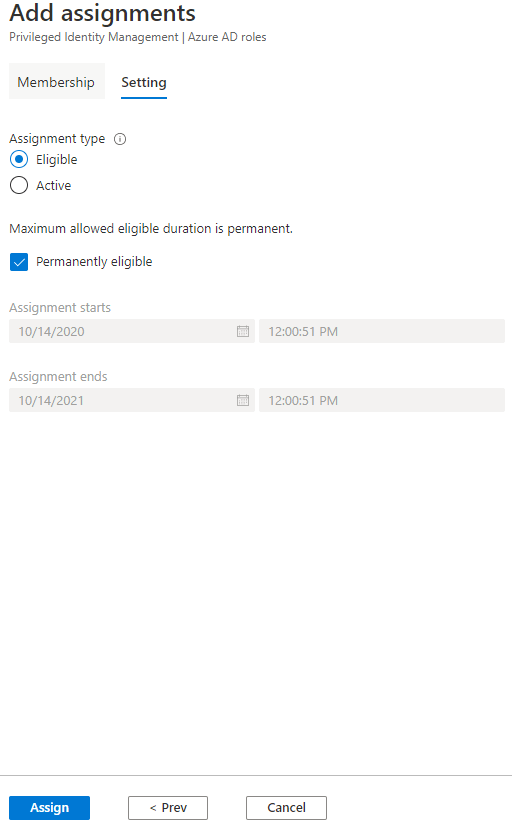The width and height of the screenshot is (512, 838).
Task: Open the Assignment ends calendar picker icon
Action: tap(243, 400)
